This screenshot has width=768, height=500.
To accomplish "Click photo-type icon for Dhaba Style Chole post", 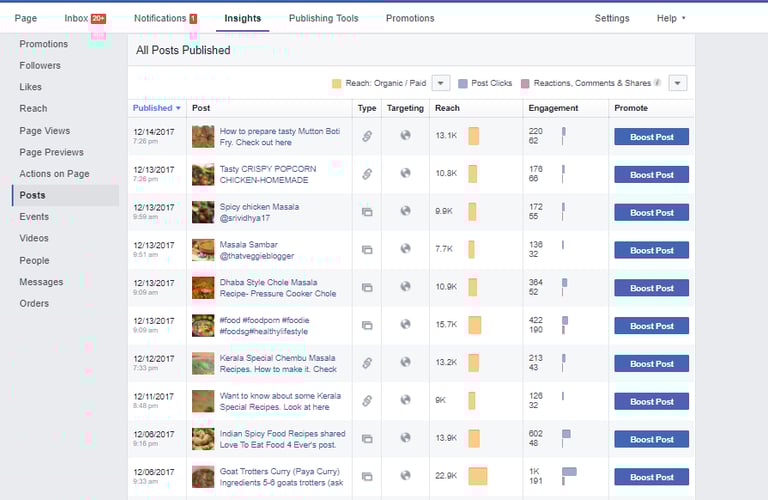I will pyautogui.click(x=367, y=287).
